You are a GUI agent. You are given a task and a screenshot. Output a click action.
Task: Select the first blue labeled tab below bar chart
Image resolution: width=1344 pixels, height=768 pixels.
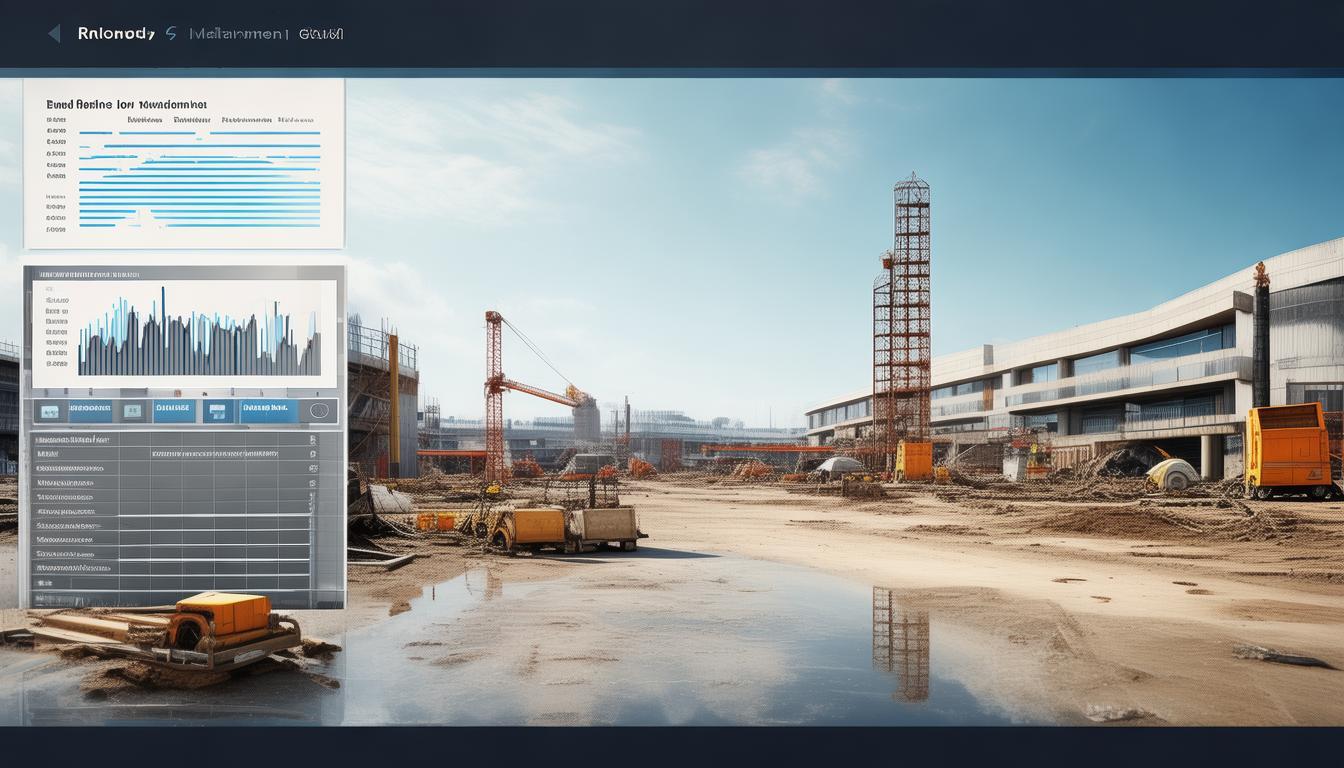90,410
